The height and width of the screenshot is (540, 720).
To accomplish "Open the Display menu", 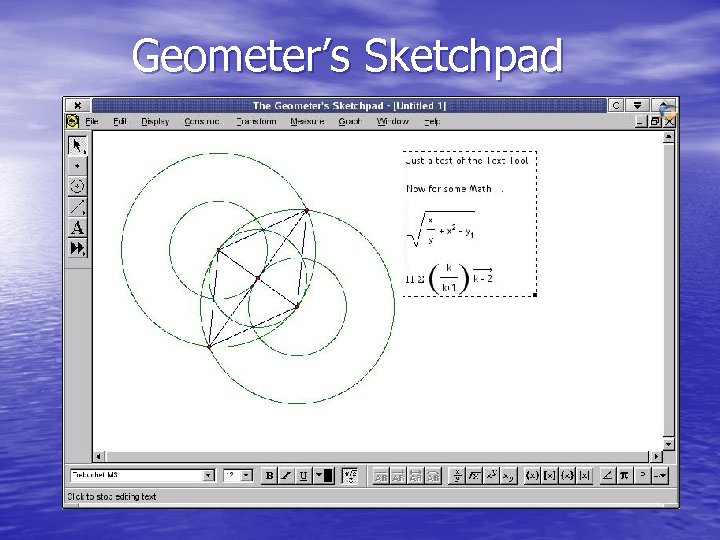I will [x=155, y=121].
